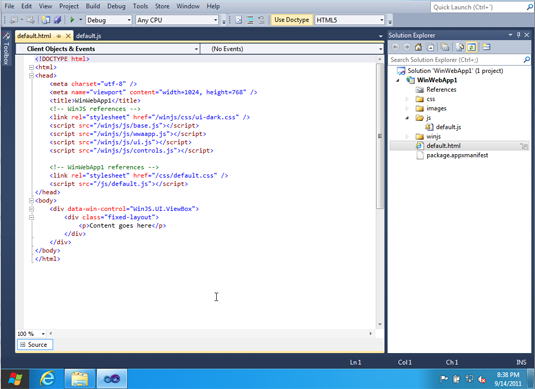
Task: Click the Format Document icon left of Use Doctype
Action: tap(239, 20)
